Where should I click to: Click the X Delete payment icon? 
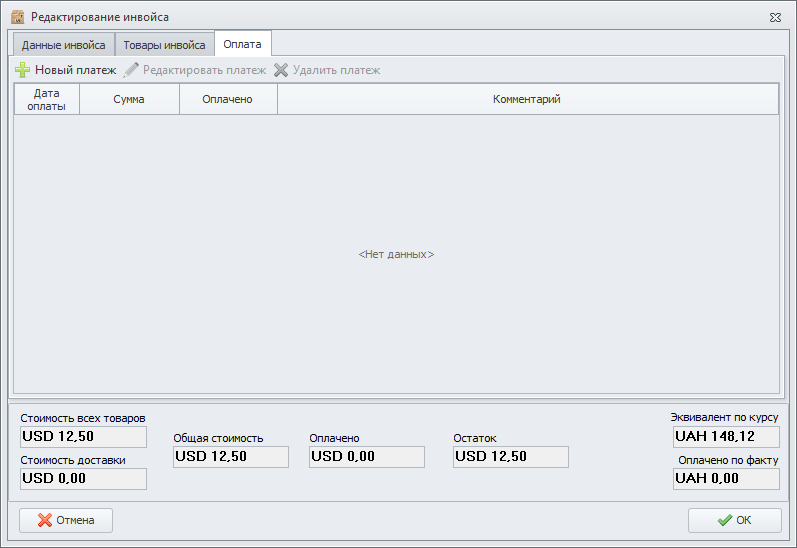(x=281, y=70)
